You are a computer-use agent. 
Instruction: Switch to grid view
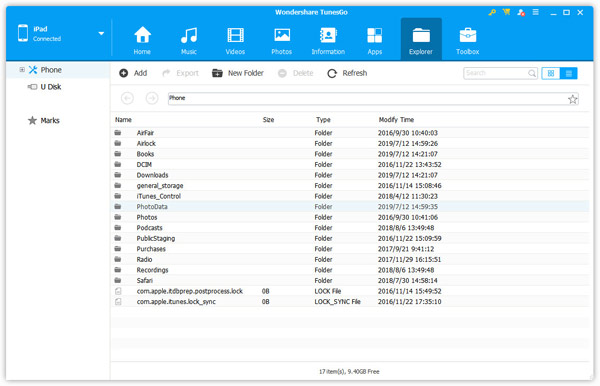click(551, 73)
